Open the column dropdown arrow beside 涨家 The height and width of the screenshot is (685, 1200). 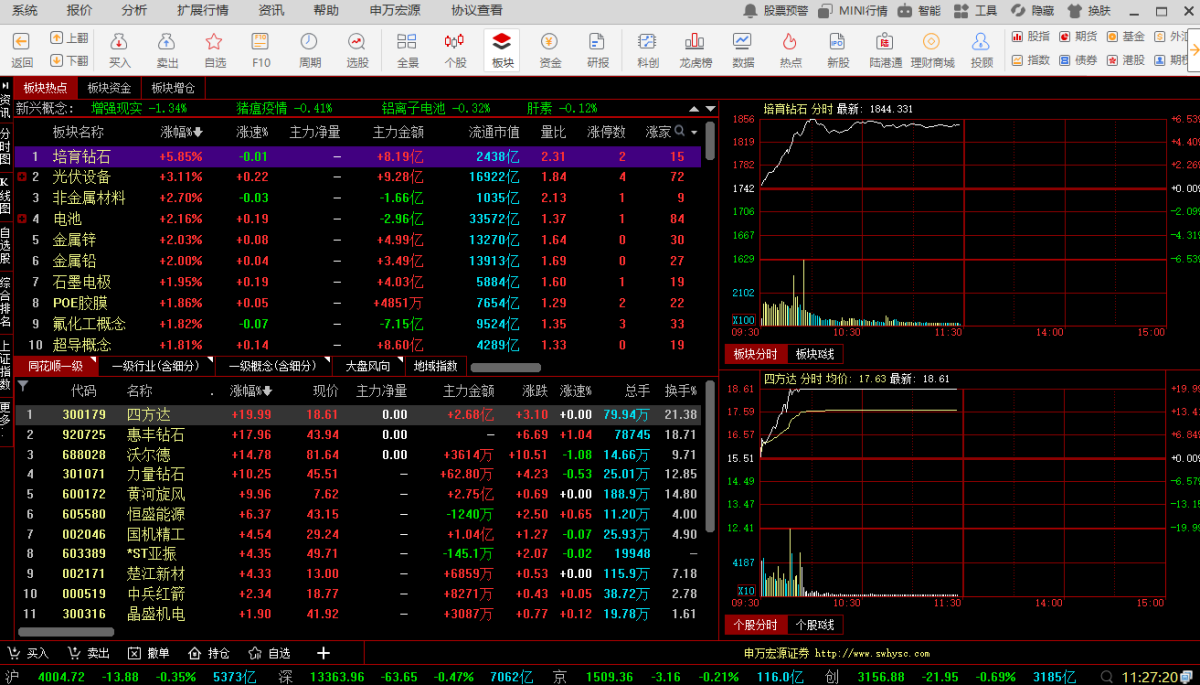click(693, 132)
